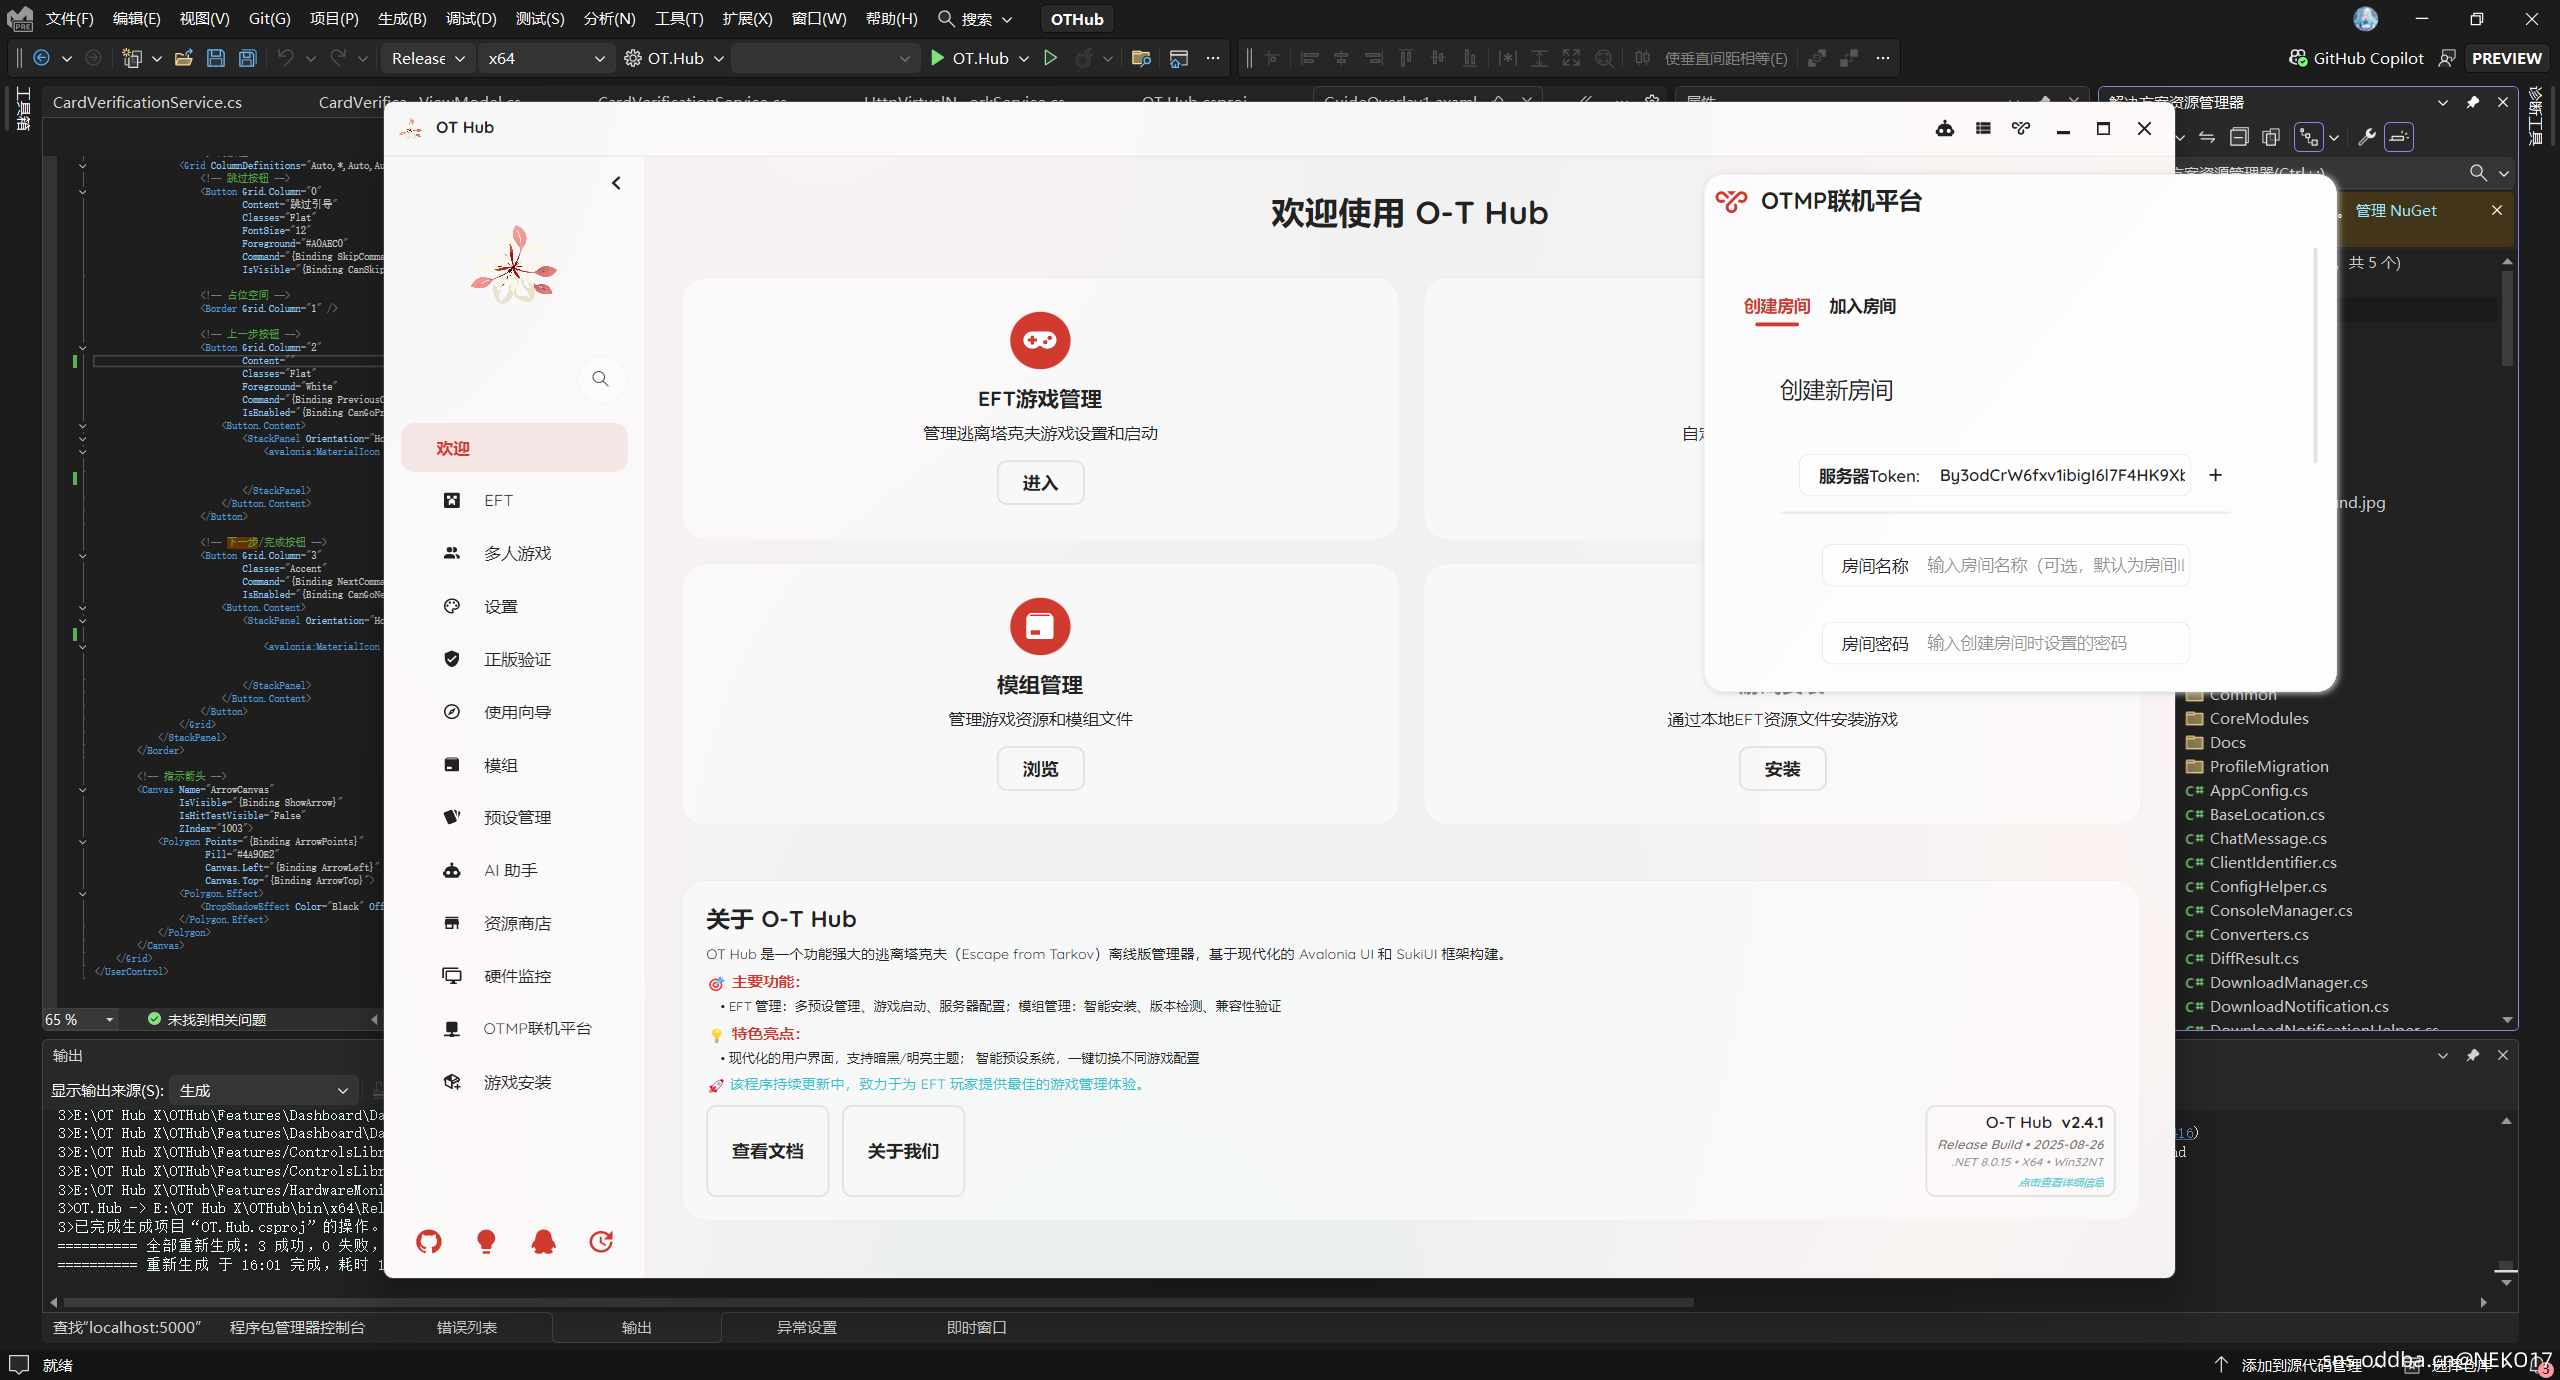This screenshot has height=1380, width=2560.
Task: Select the CoreModules folder in Solution Explorer
Action: (2258, 718)
